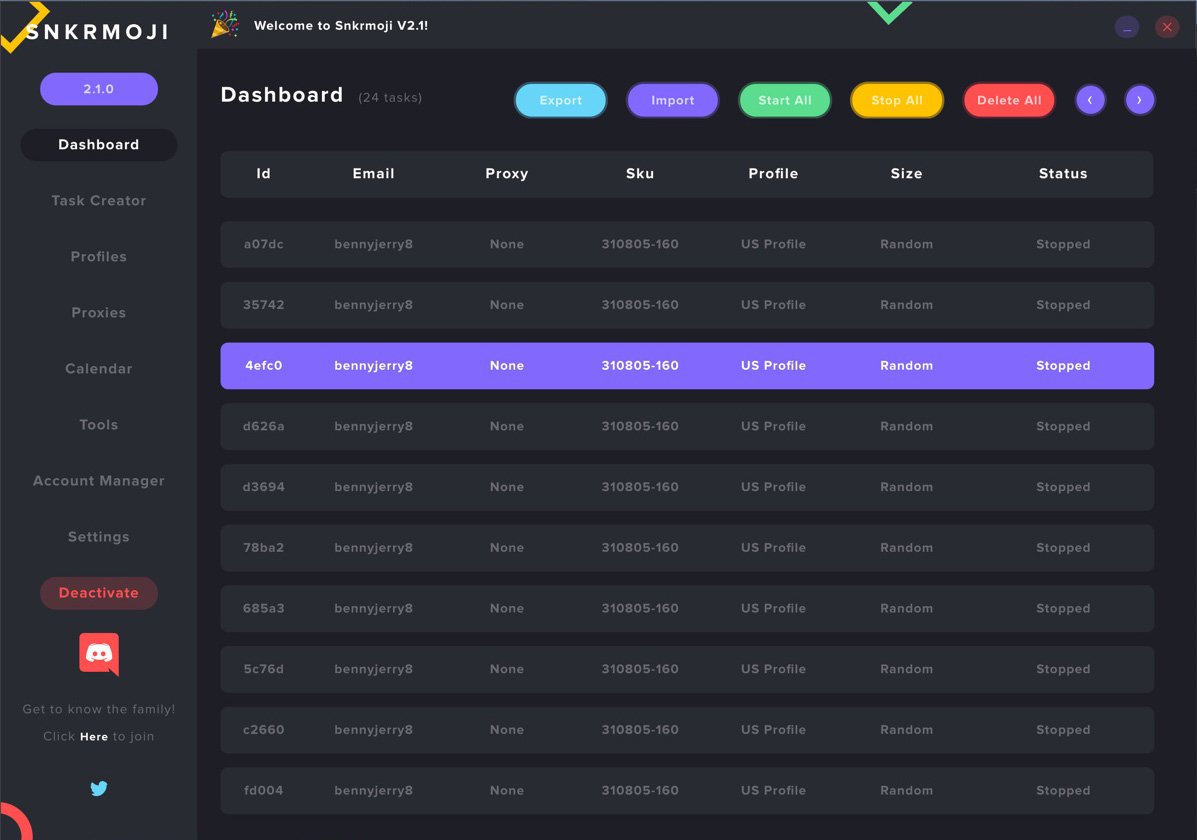The height and width of the screenshot is (840, 1197).
Task: Open Dashboard in the sidebar
Action: point(98,144)
